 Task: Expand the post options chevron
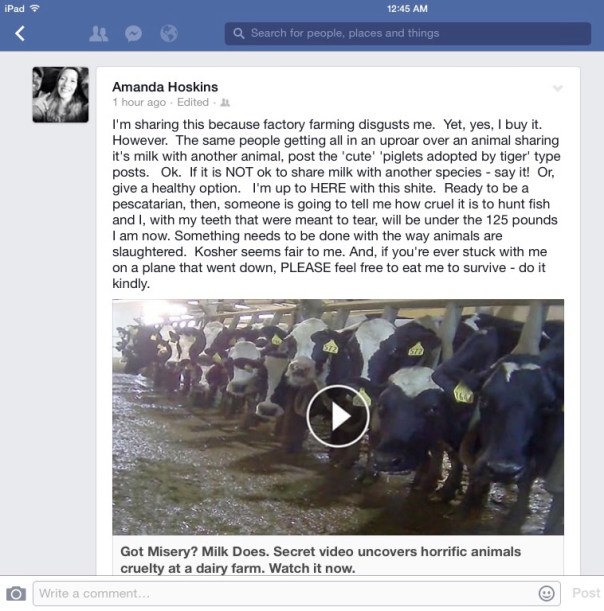558,88
